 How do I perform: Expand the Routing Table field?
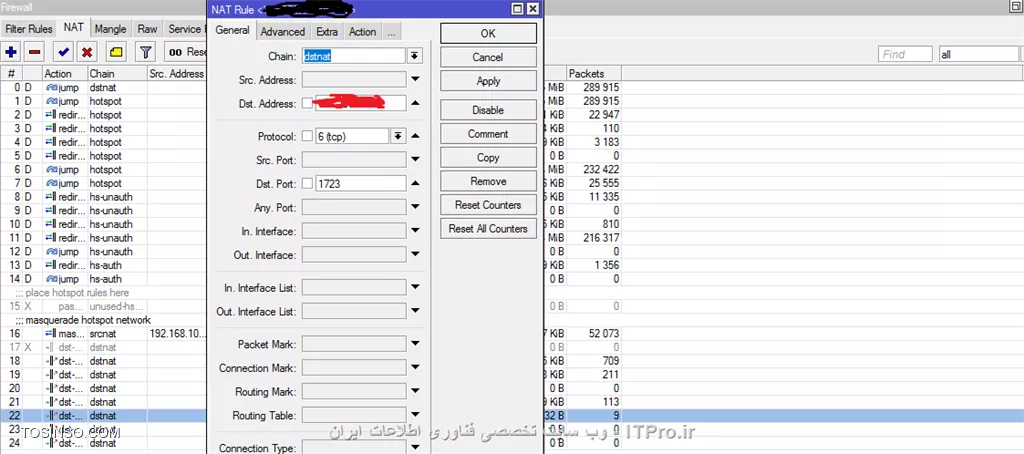click(x=415, y=415)
